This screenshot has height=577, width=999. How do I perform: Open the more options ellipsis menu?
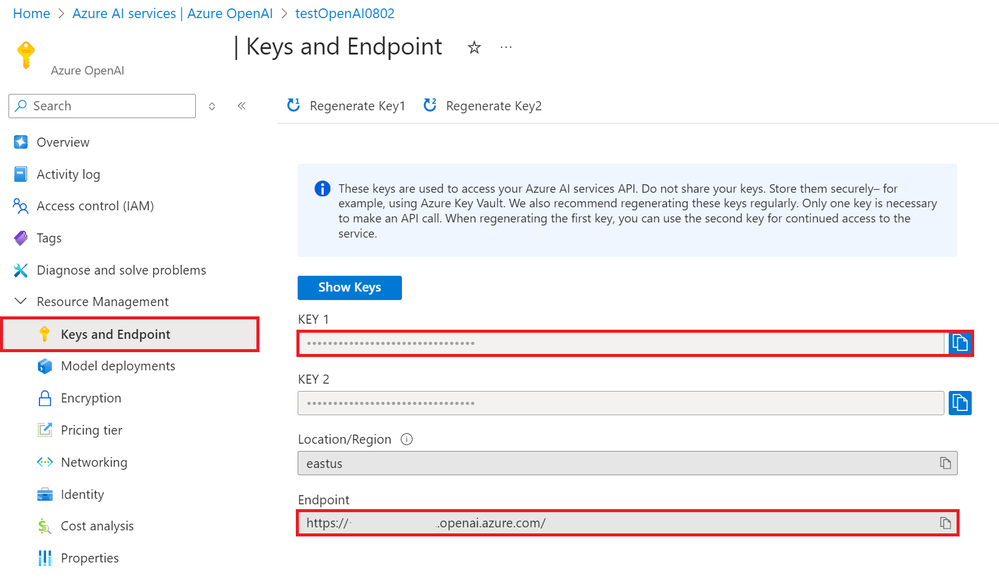[x=506, y=47]
